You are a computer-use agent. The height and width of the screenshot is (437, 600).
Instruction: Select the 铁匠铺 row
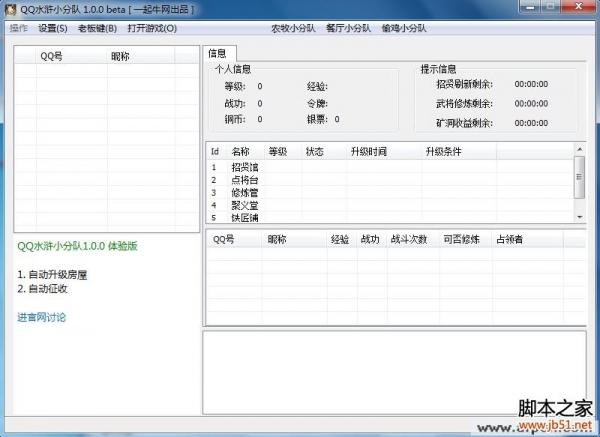[x=390, y=217]
